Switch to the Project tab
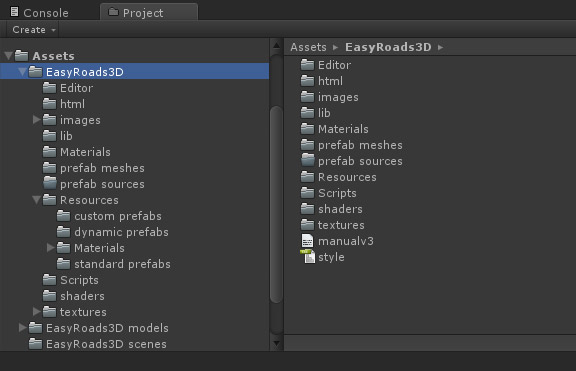The height and width of the screenshot is (371, 576). 149,12
